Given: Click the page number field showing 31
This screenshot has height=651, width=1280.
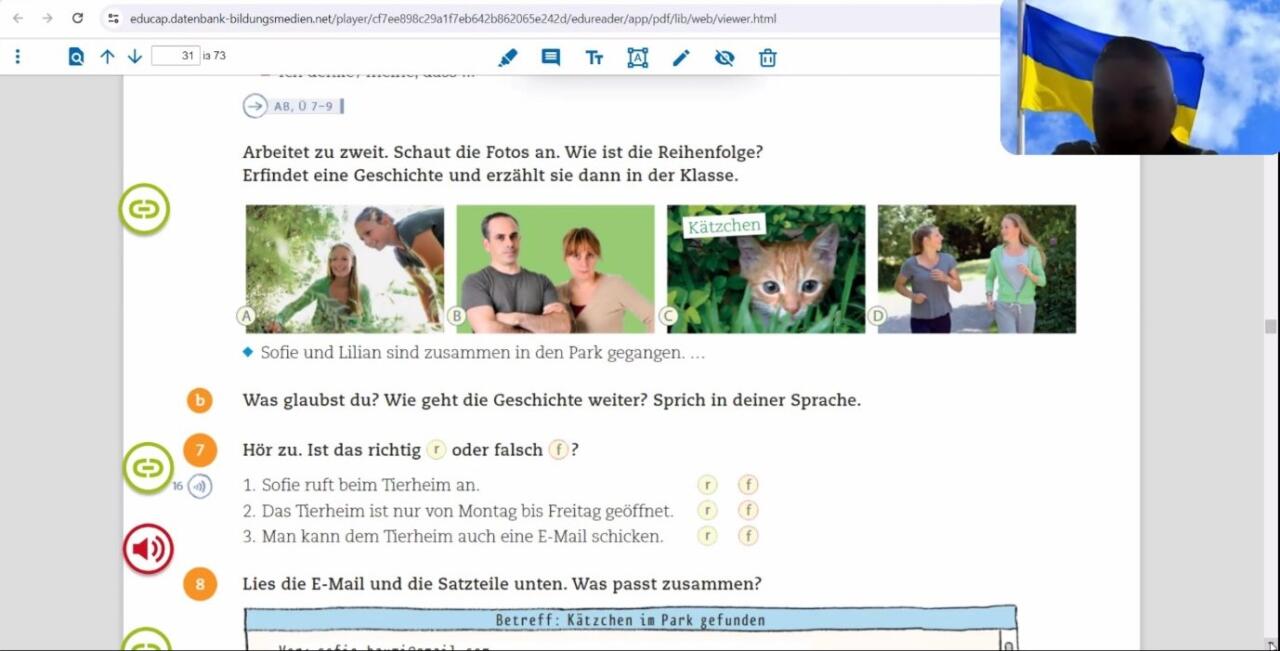Looking at the screenshot, I should (x=176, y=56).
